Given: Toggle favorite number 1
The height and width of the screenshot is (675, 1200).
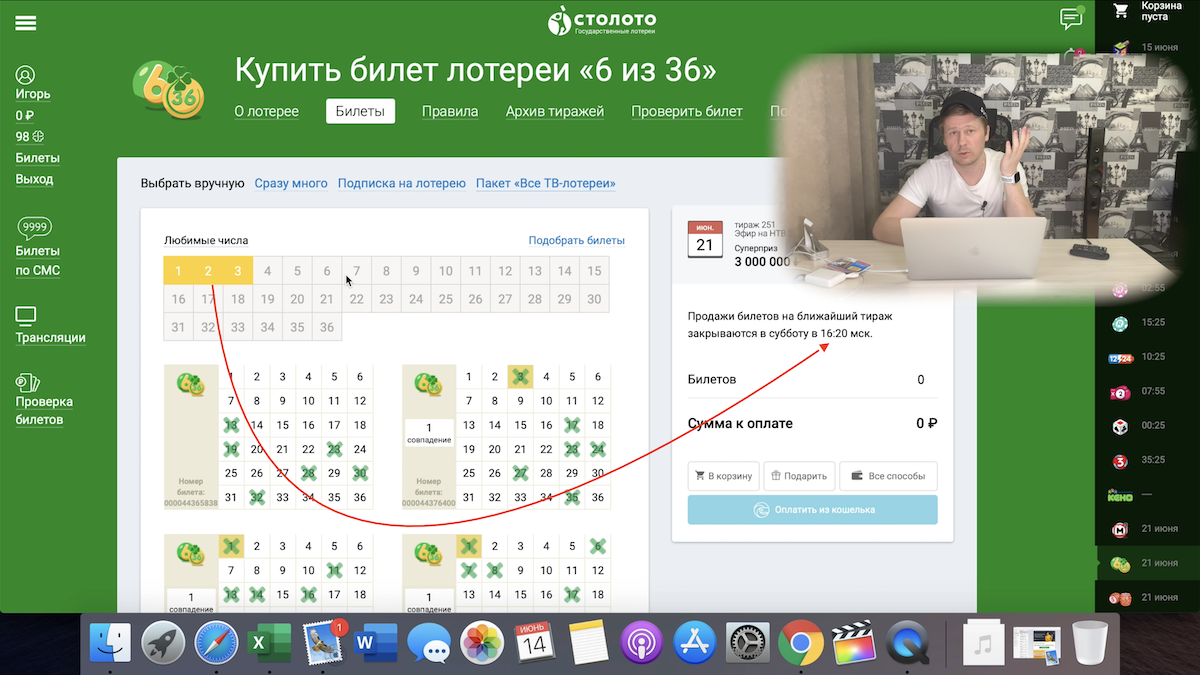Looking at the screenshot, I should (178, 271).
